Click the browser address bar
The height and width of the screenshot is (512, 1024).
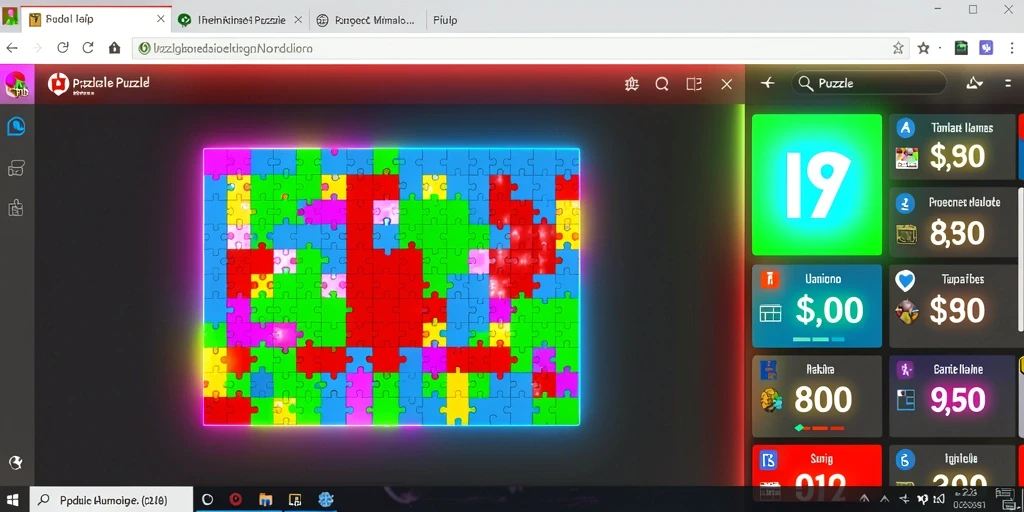520,48
